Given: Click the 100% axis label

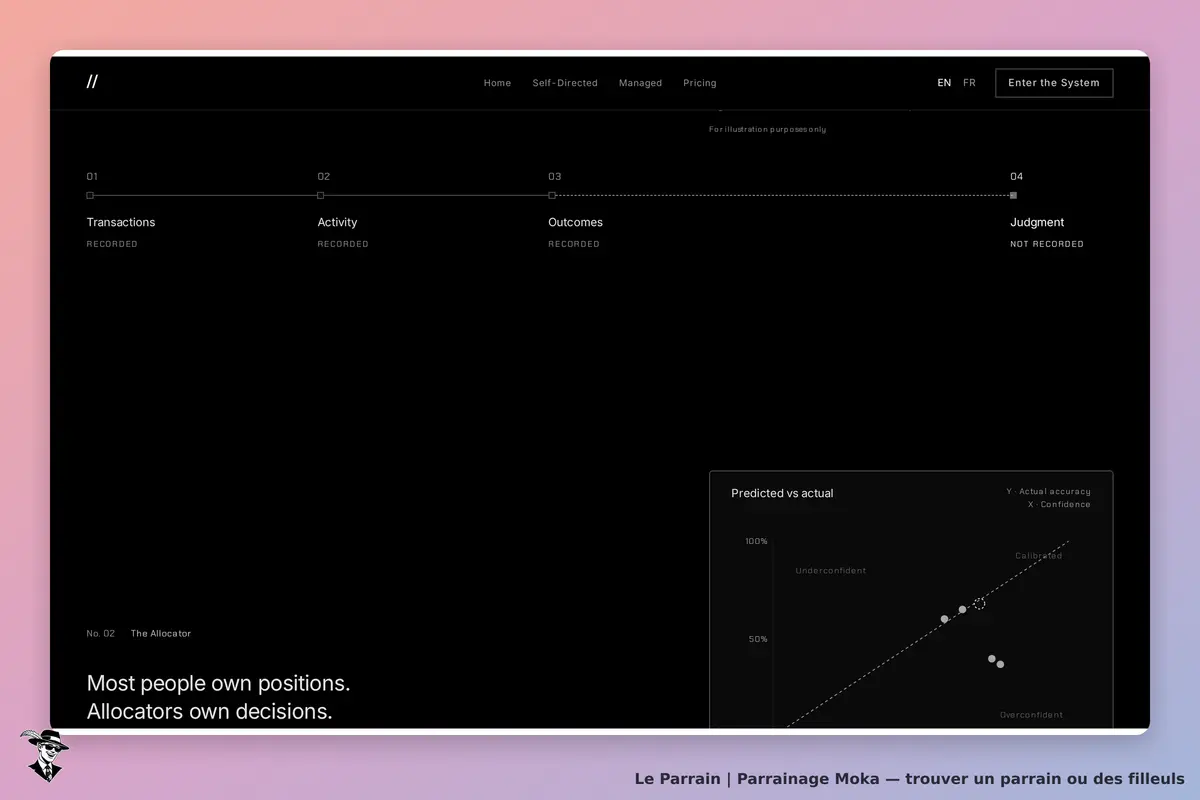Looking at the screenshot, I should click(756, 541).
